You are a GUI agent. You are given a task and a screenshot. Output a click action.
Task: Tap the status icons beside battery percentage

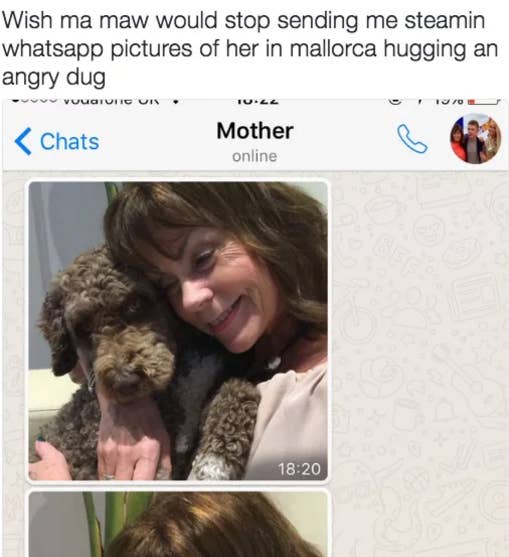coord(407,101)
